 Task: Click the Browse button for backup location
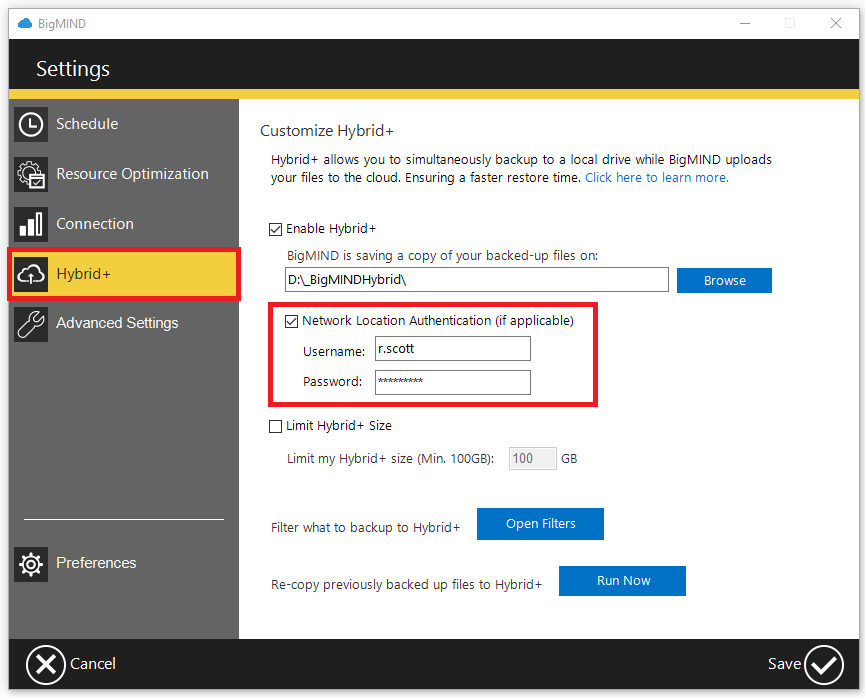click(724, 280)
